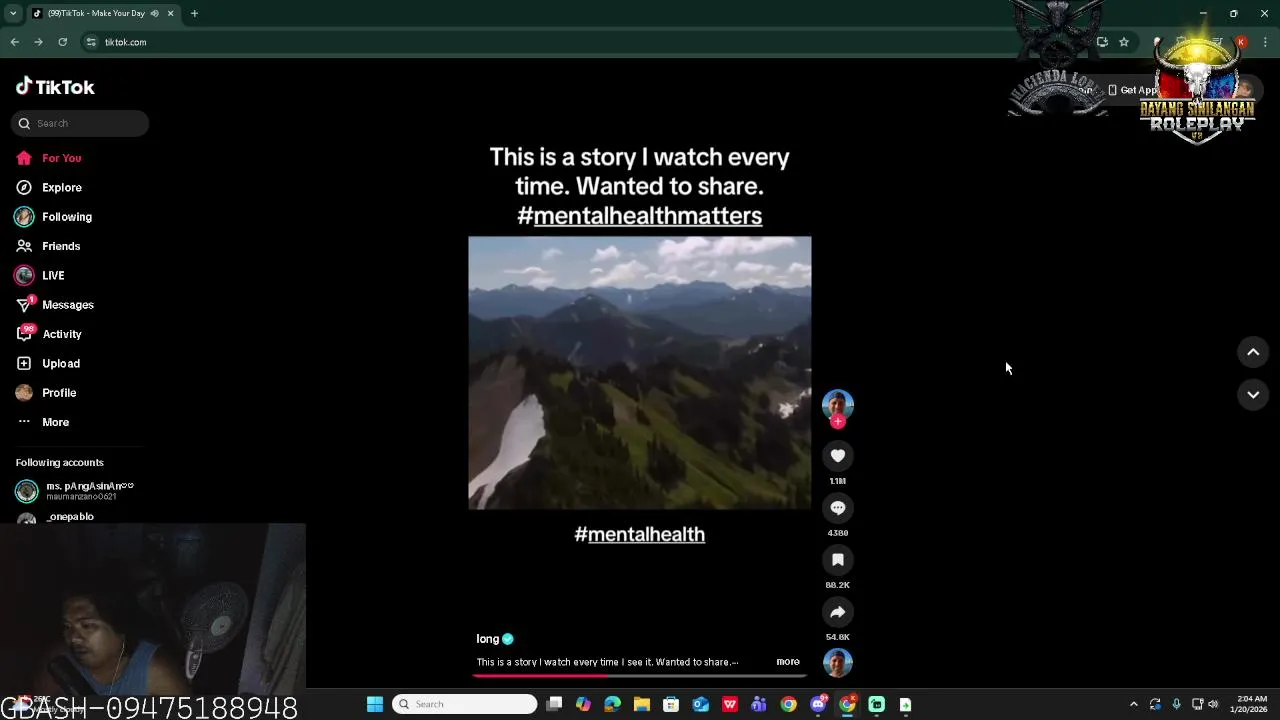1280x720 pixels.
Task: Follow the creator via plus badge
Action: click(x=838, y=421)
